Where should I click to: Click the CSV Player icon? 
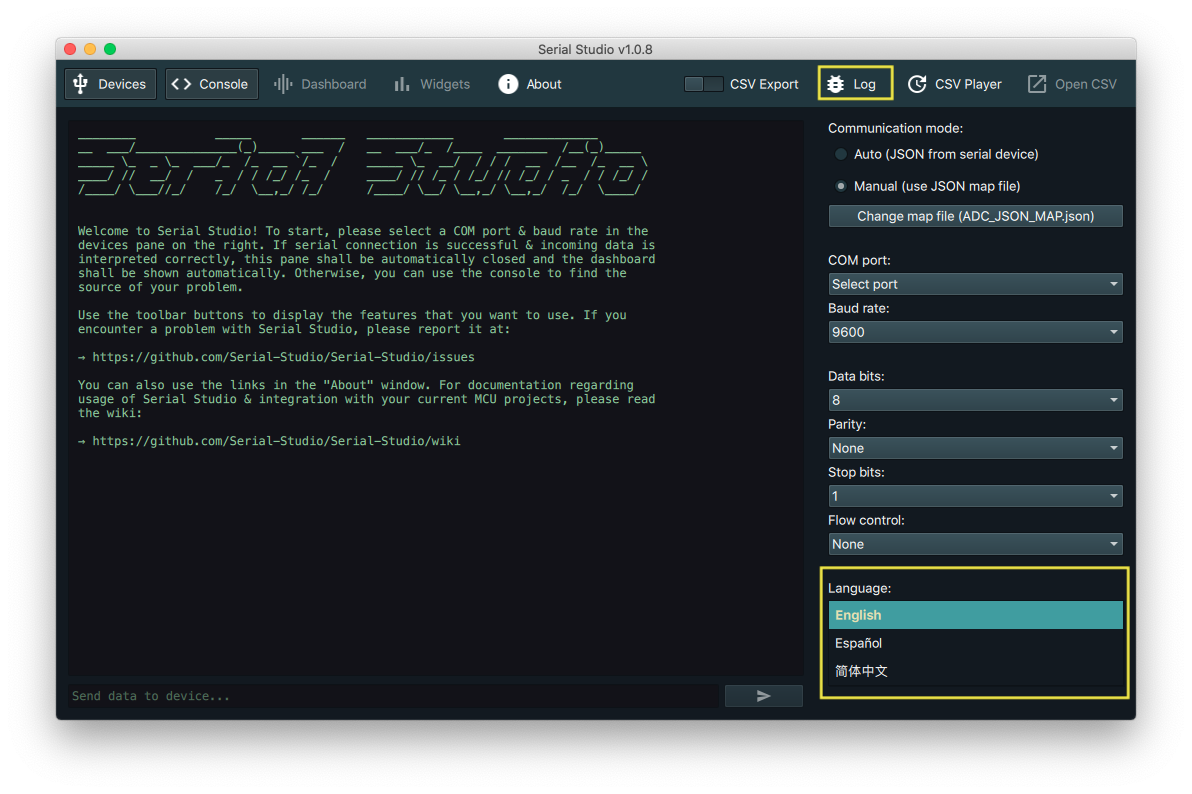917,84
